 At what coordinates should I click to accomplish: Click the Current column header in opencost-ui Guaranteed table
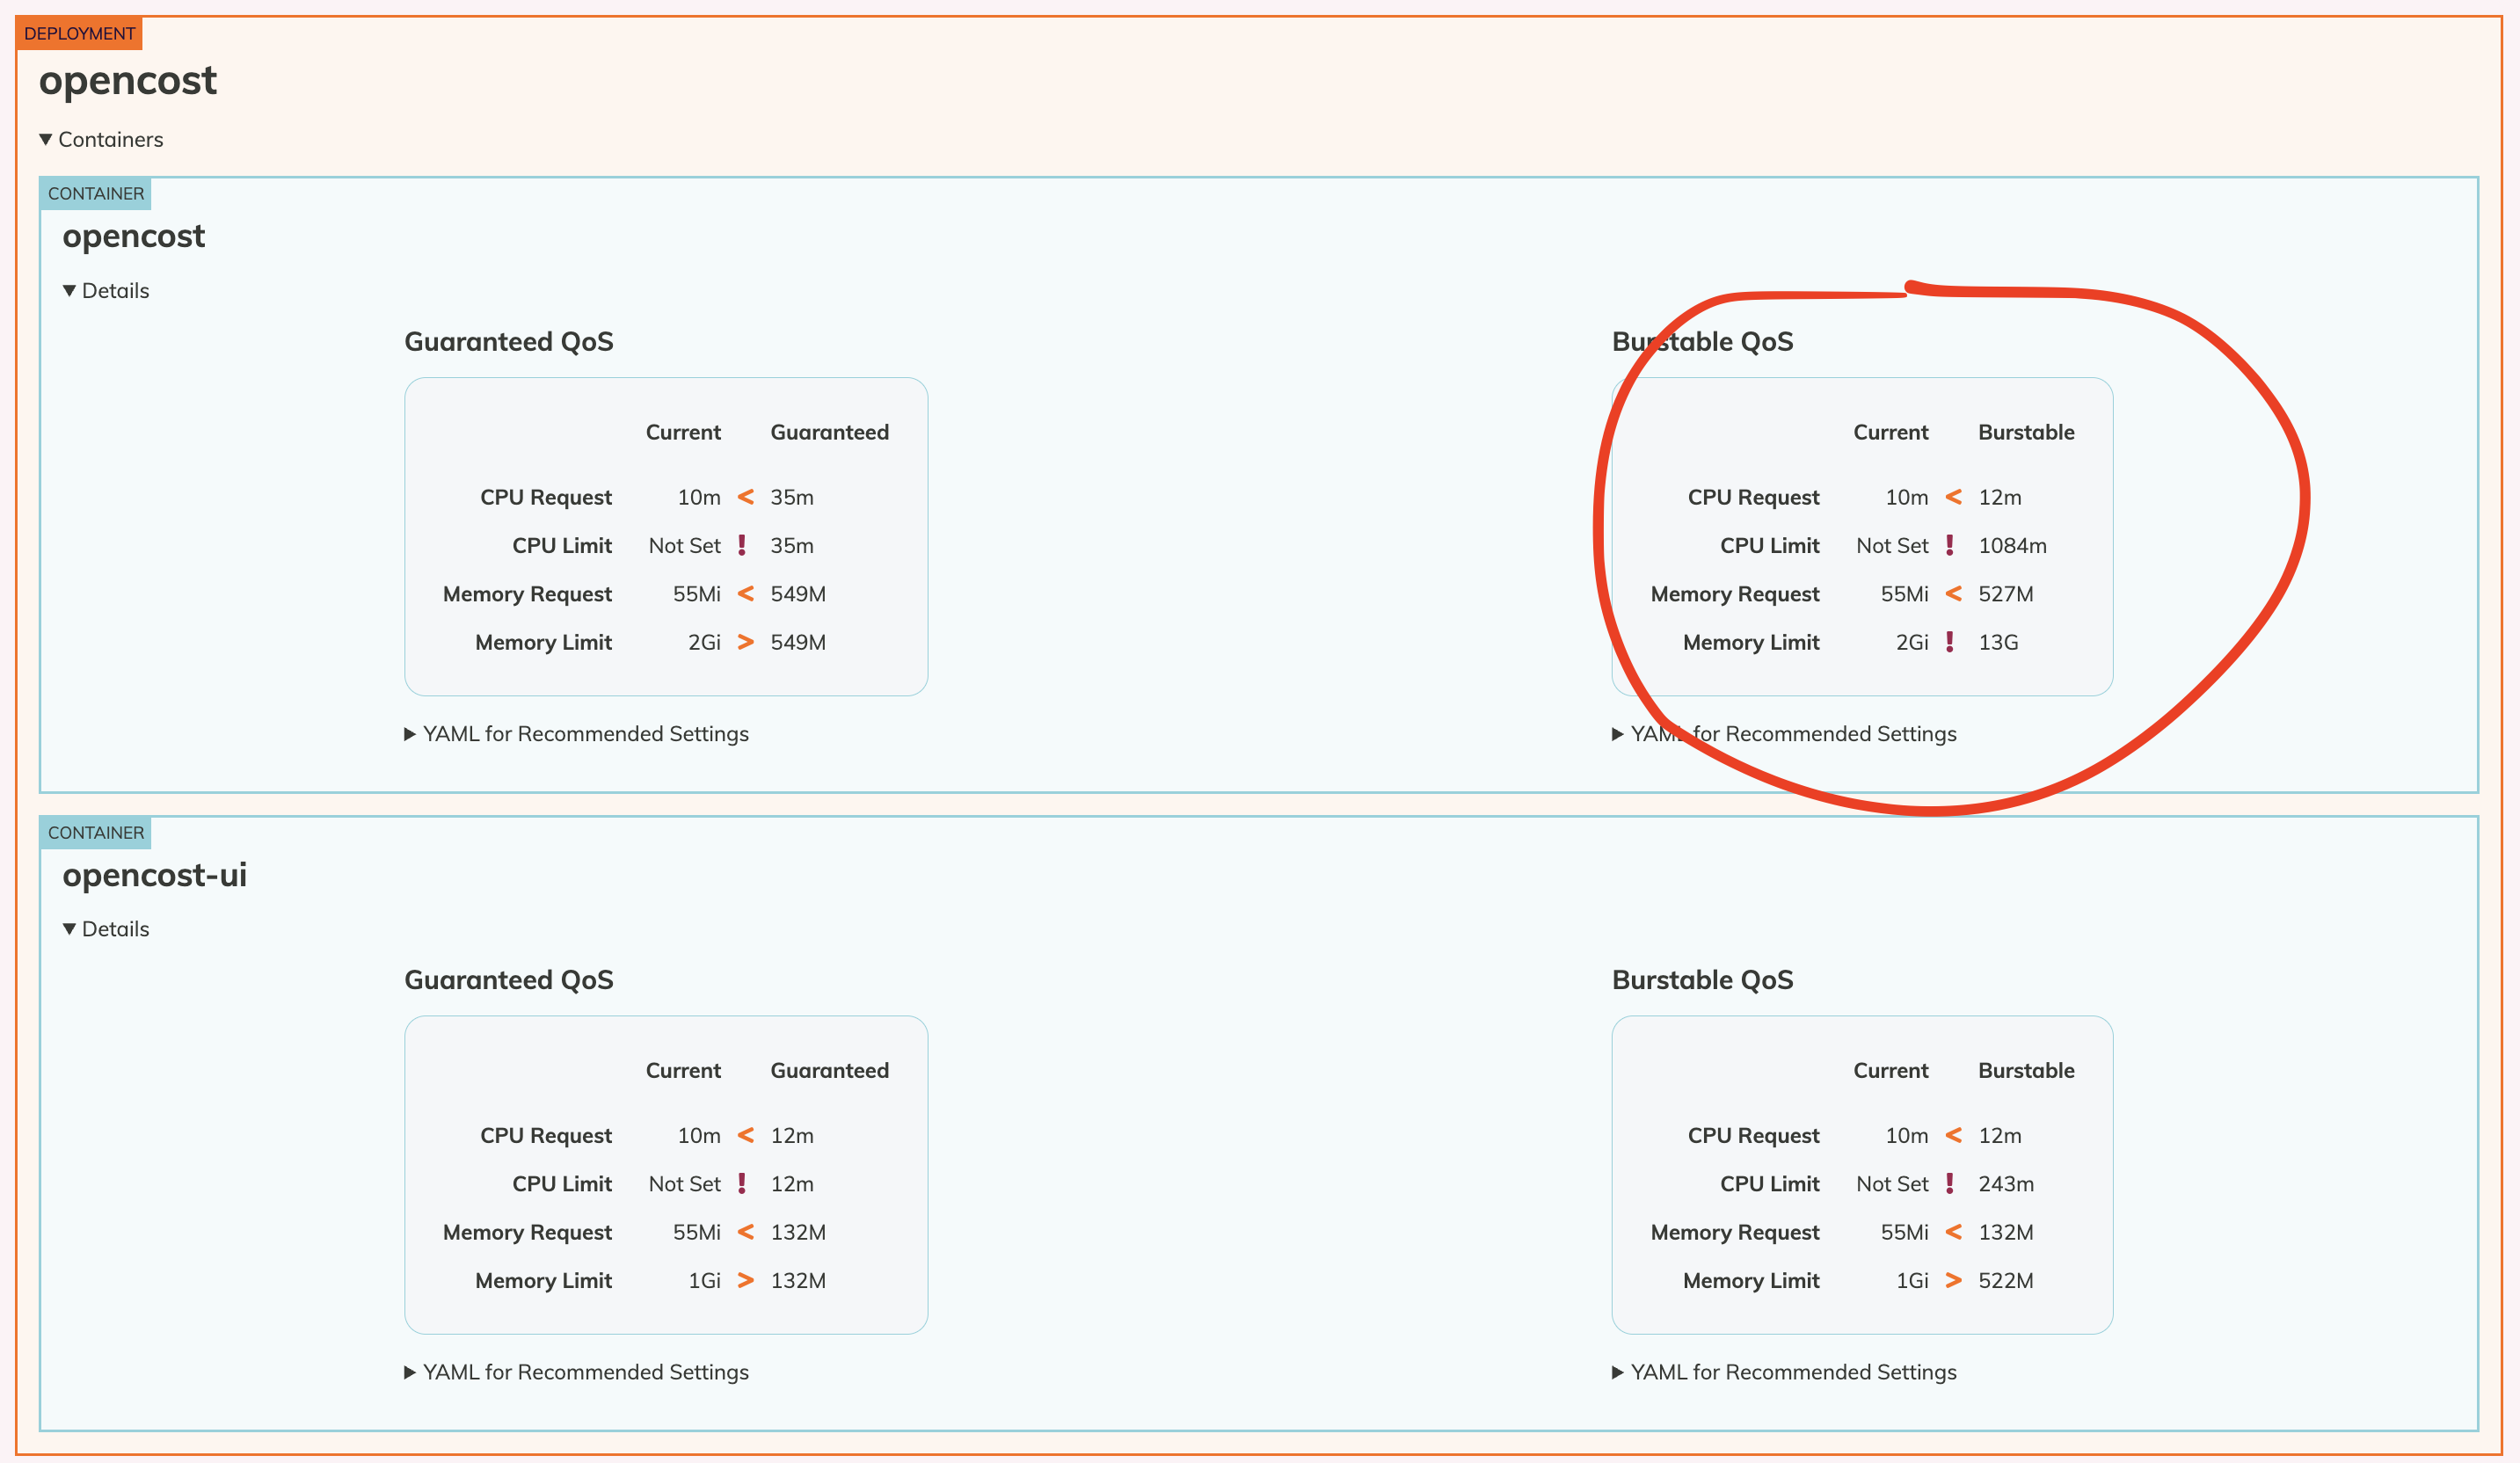(x=683, y=1070)
